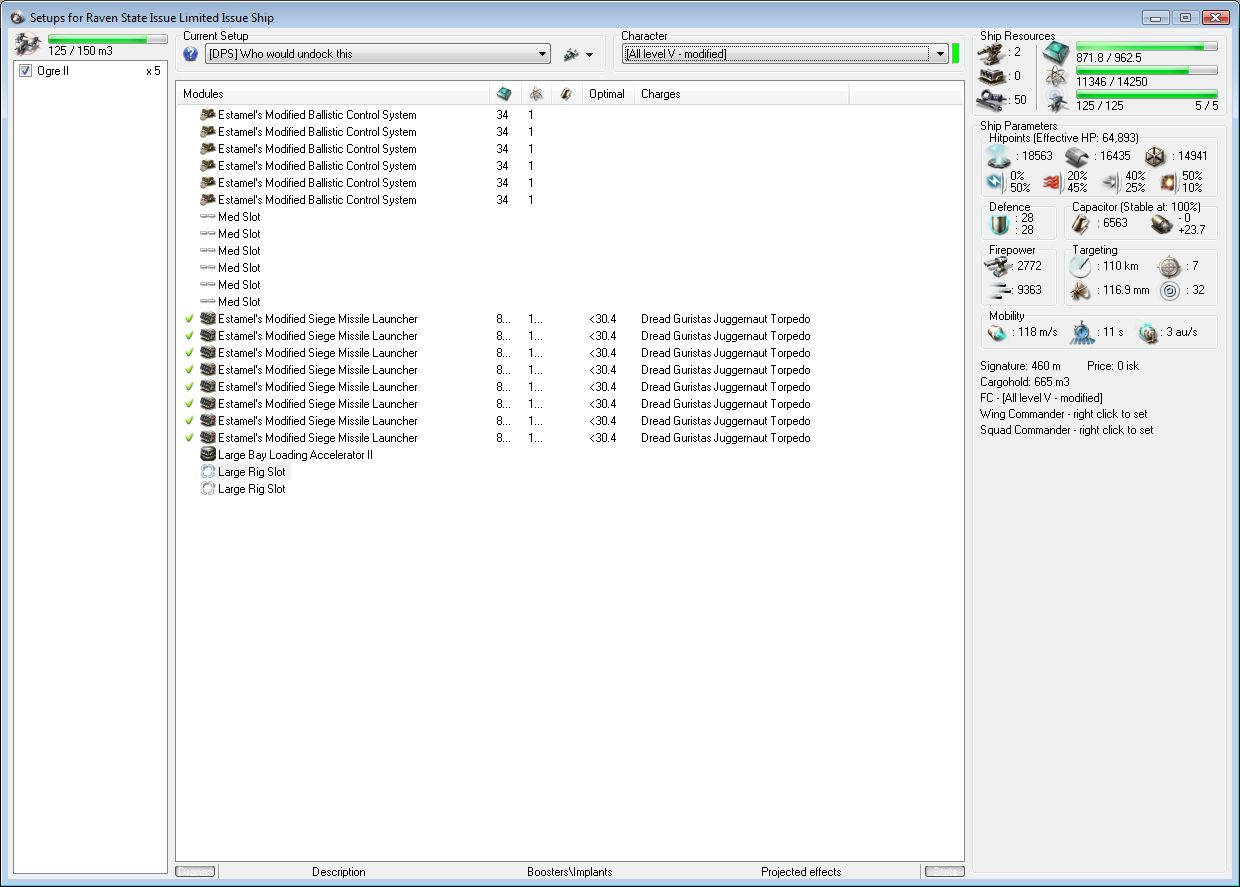Click the Firepower DPS icon showing 2772
This screenshot has width=1240, height=887.
(998, 266)
